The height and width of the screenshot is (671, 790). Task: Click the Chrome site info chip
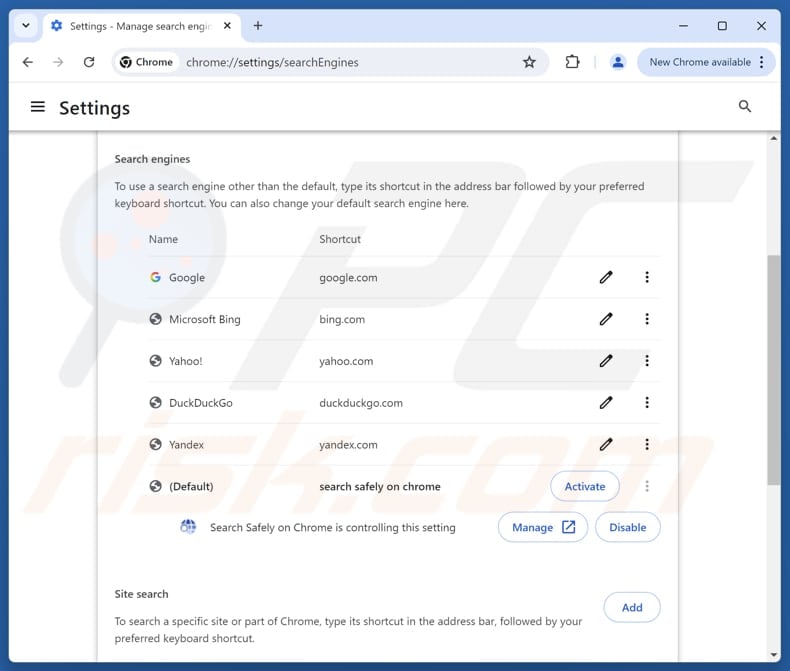pyautogui.click(x=147, y=62)
